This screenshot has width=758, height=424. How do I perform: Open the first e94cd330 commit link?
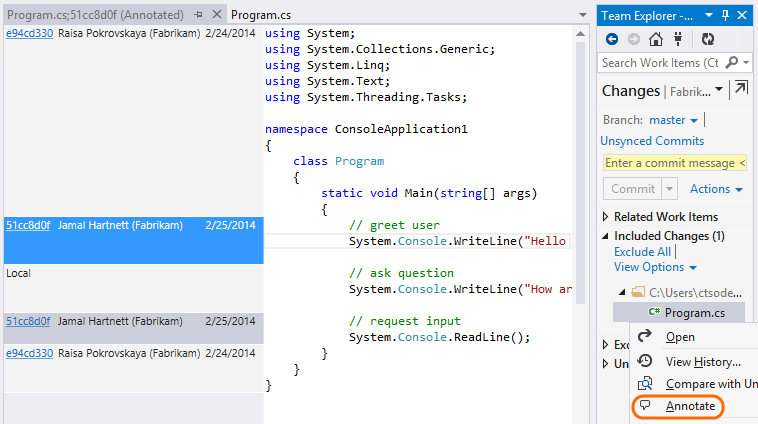(x=29, y=33)
